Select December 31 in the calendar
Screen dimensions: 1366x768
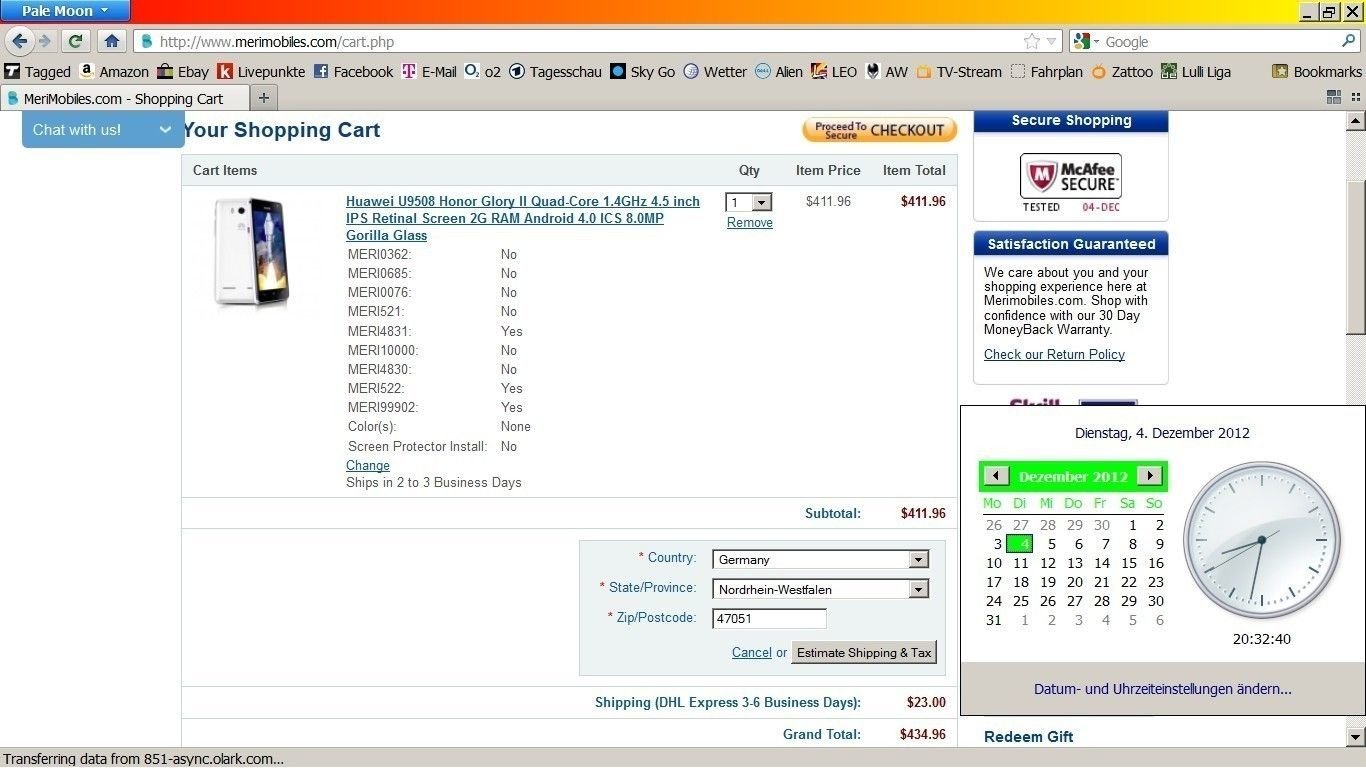[x=993, y=620]
